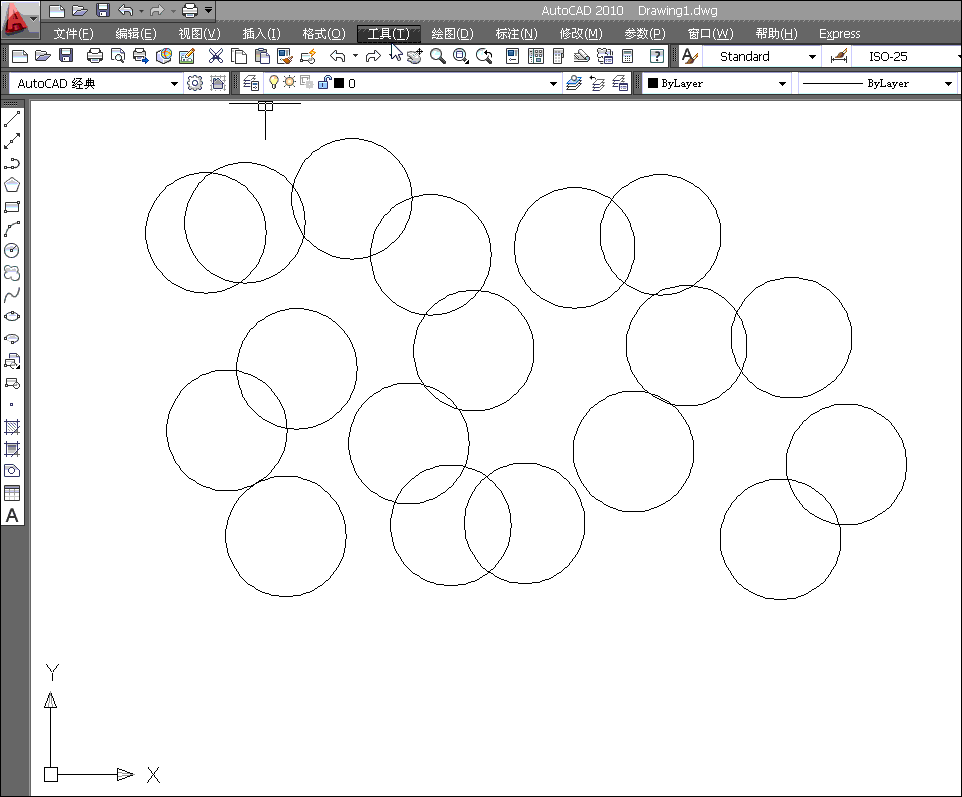Select the Point tool

click(x=12, y=404)
